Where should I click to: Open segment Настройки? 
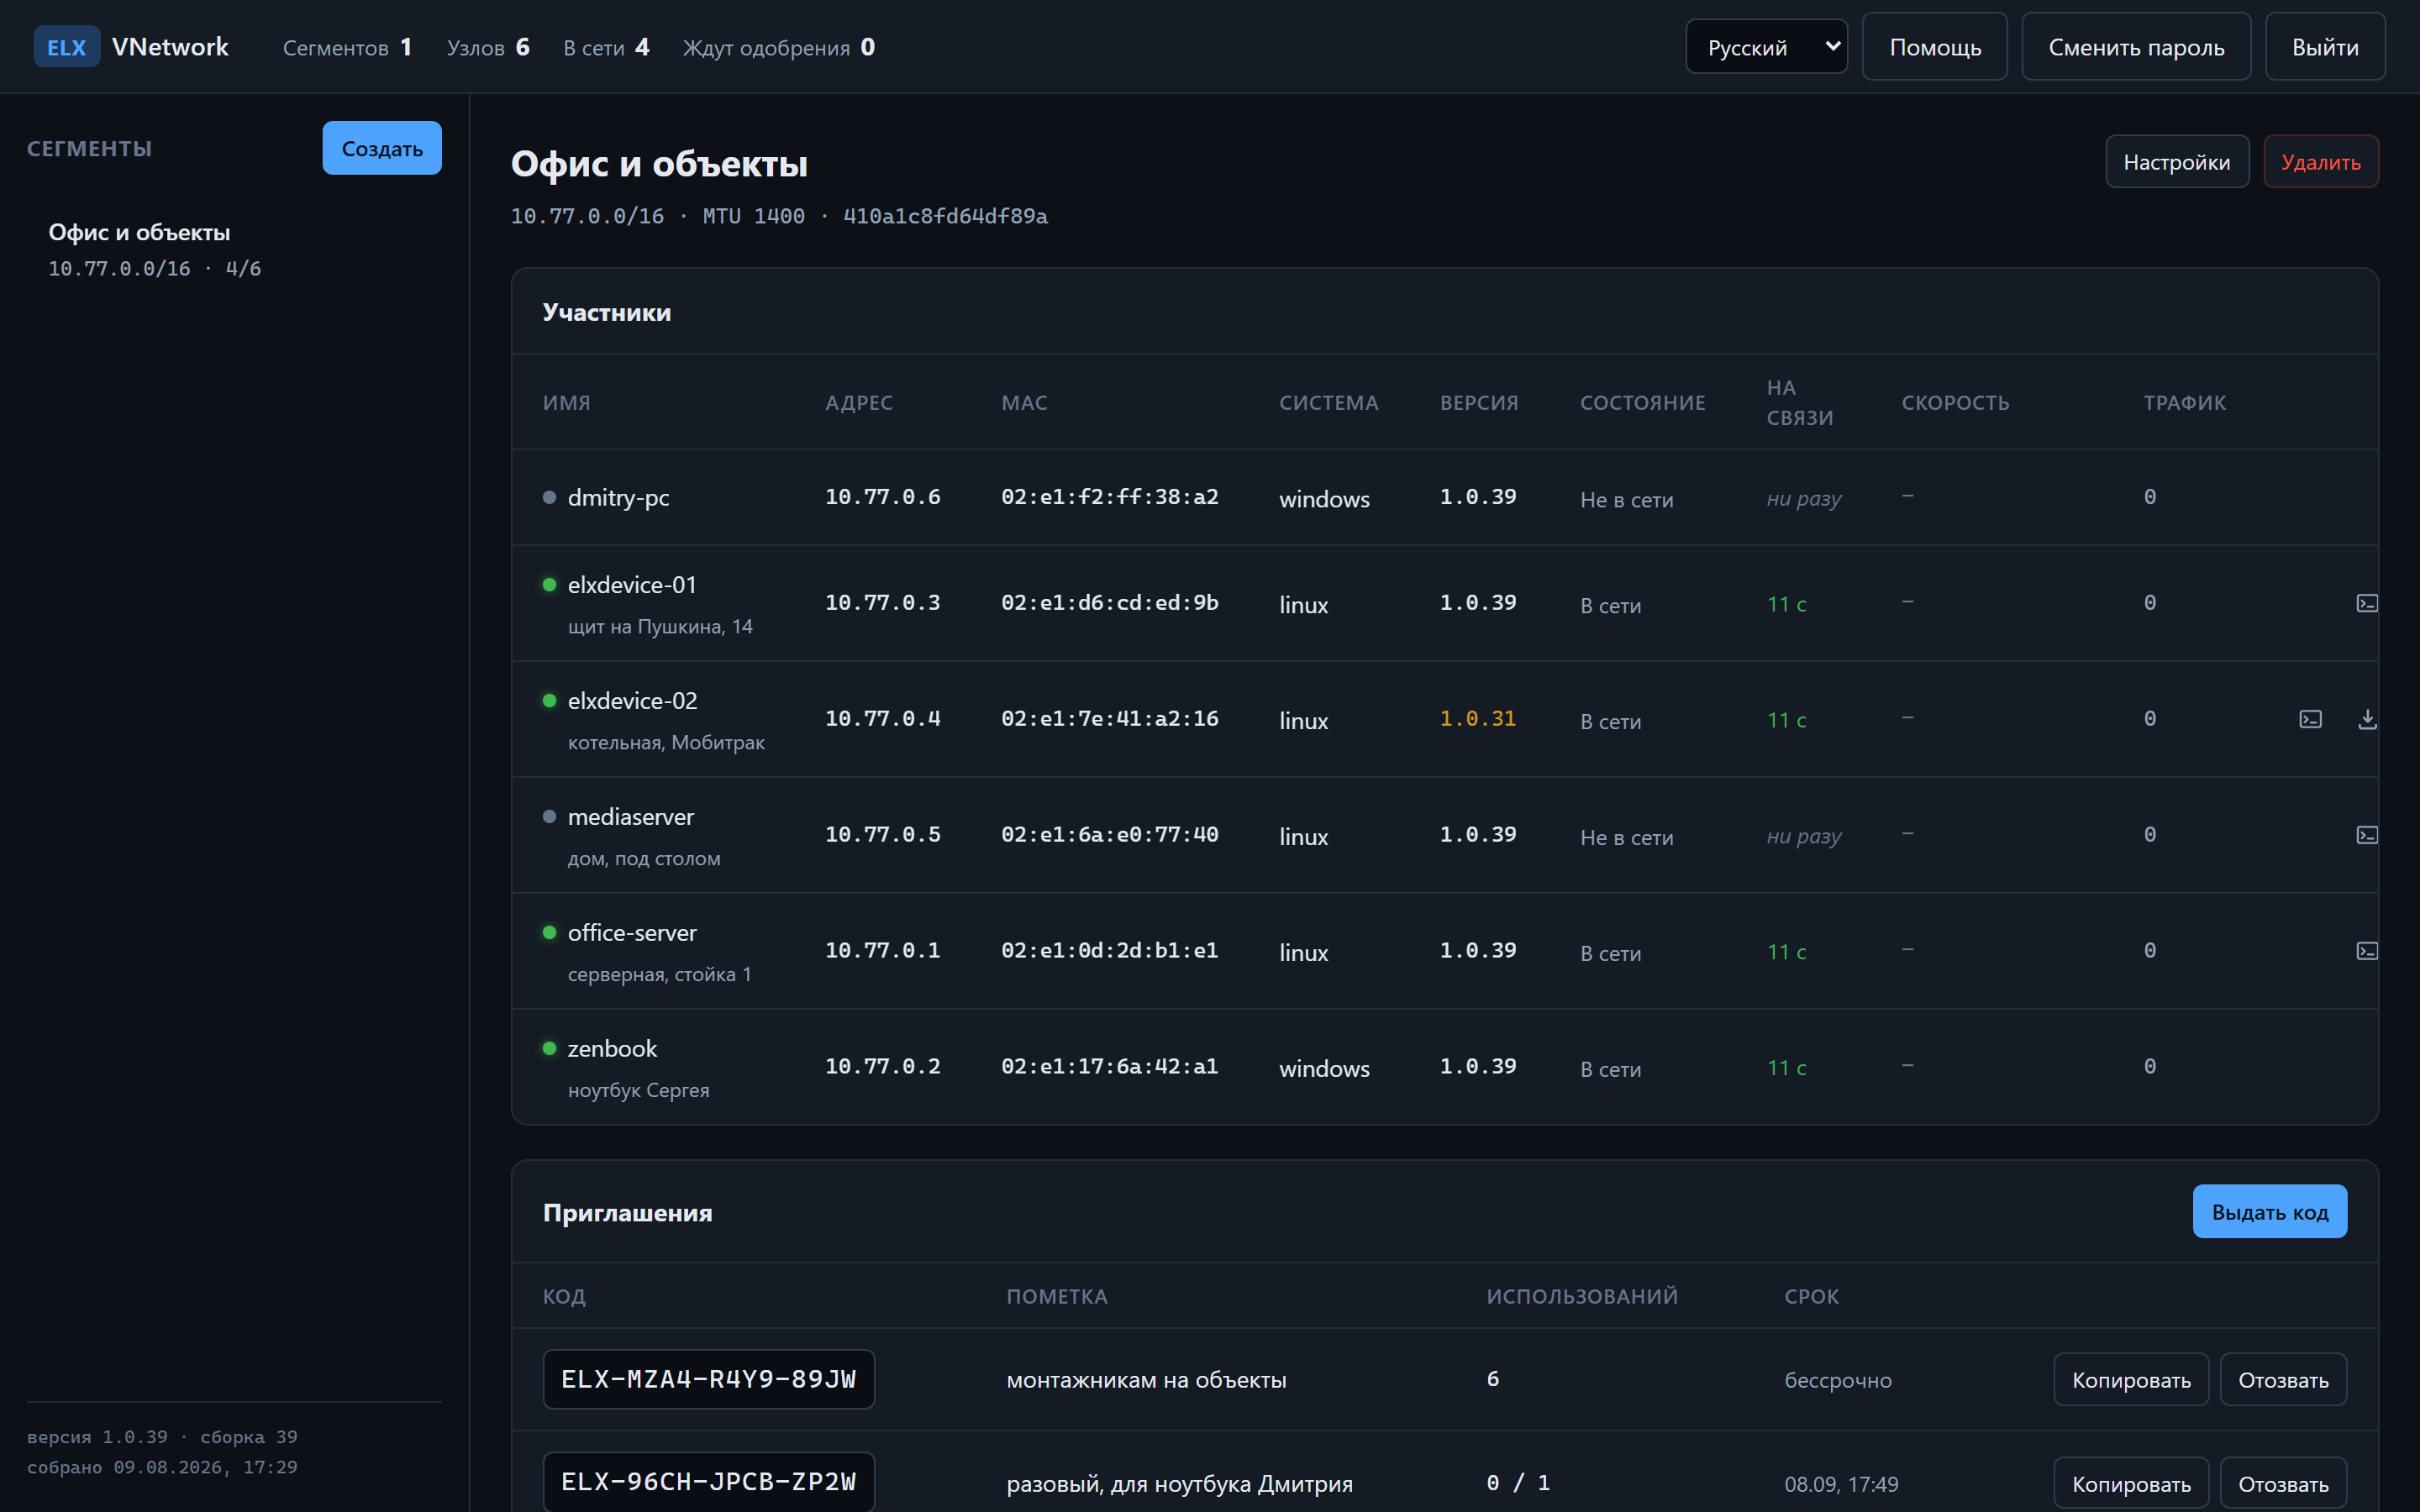click(x=2177, y=162)
